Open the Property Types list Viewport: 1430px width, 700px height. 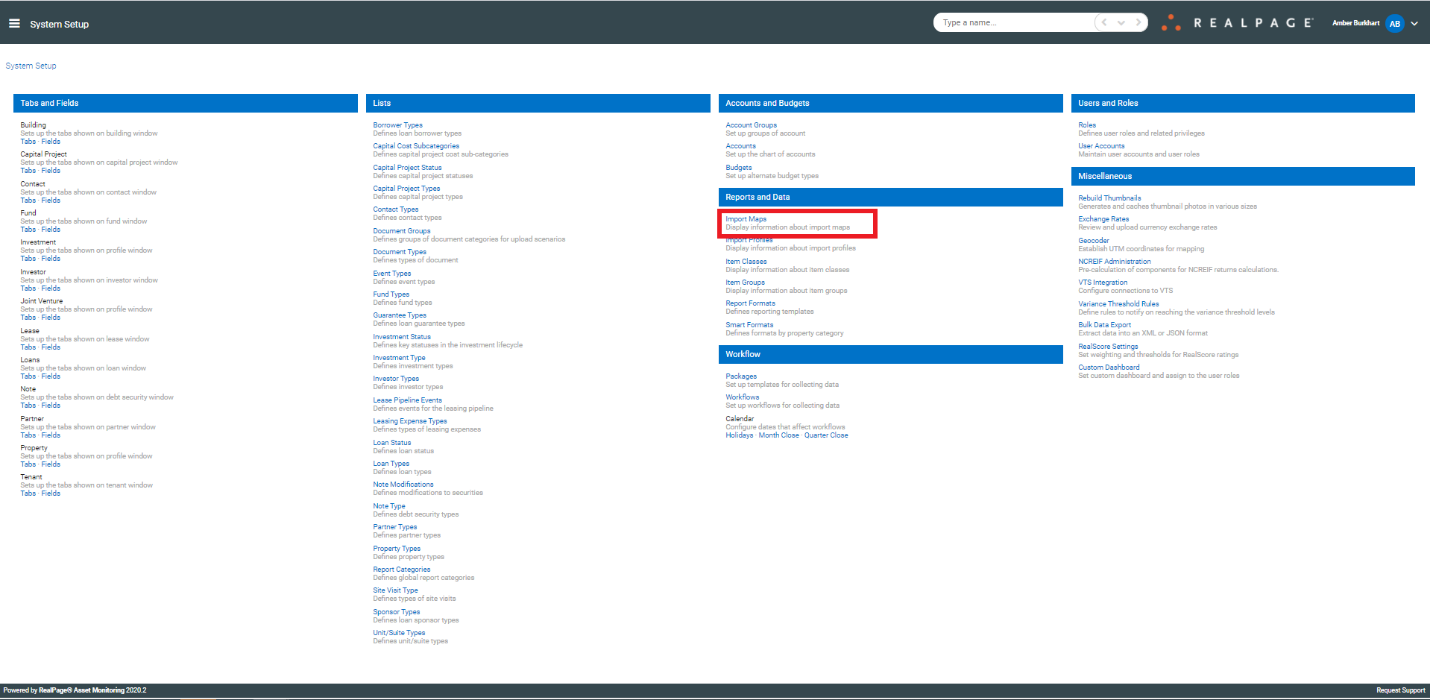coord(397,548)
